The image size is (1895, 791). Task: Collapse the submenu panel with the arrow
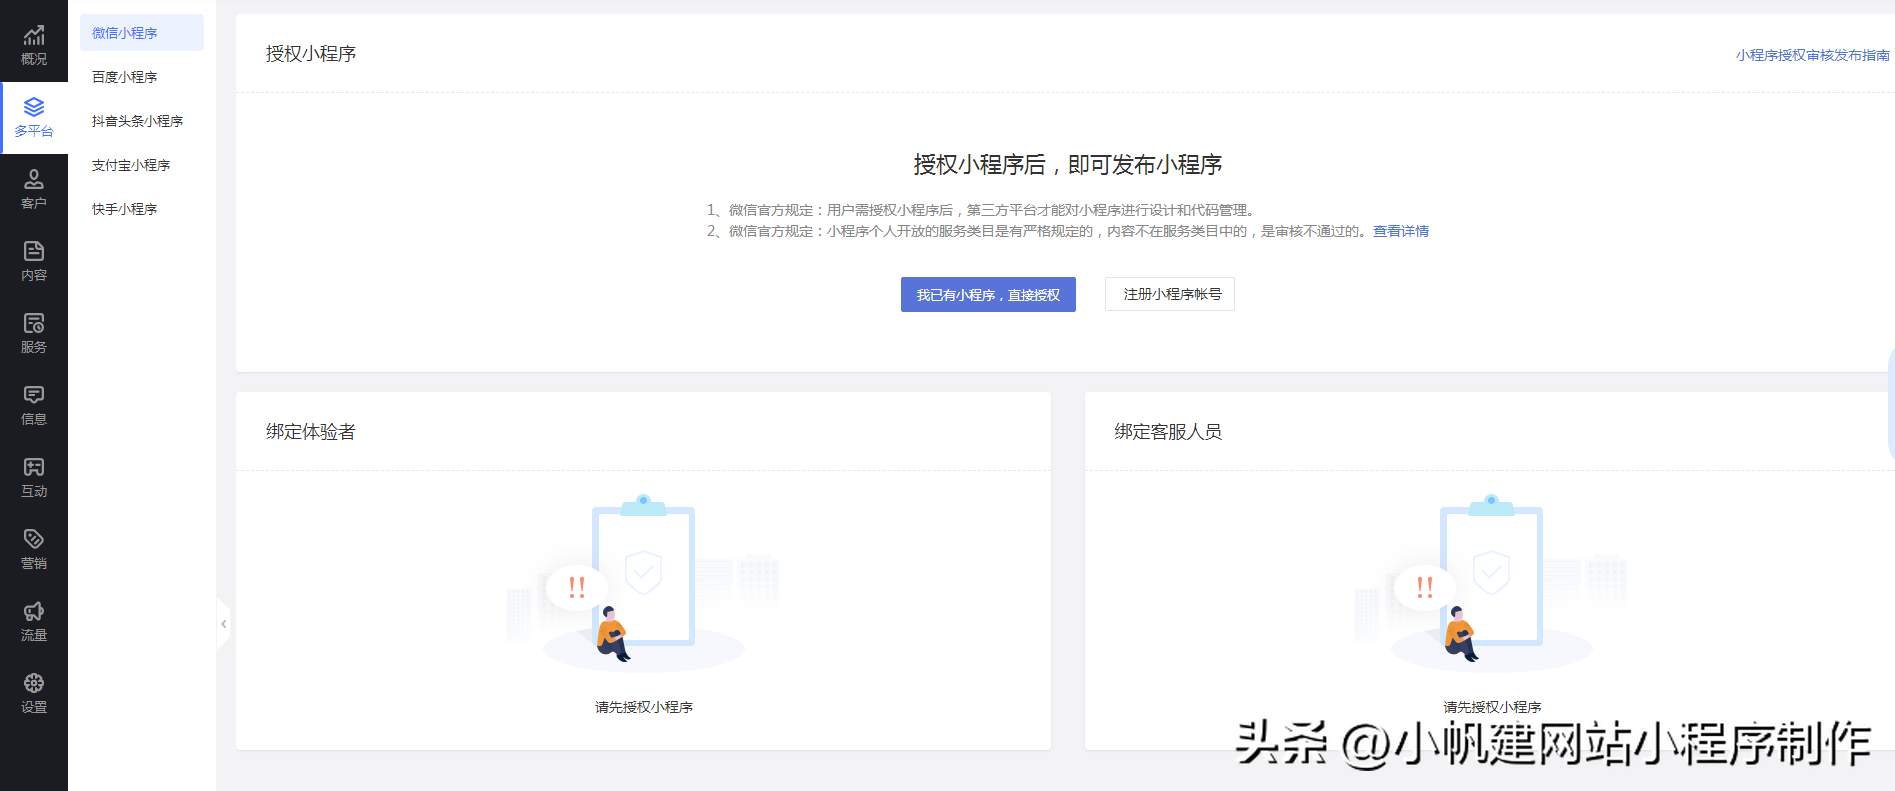pos(223,624)
